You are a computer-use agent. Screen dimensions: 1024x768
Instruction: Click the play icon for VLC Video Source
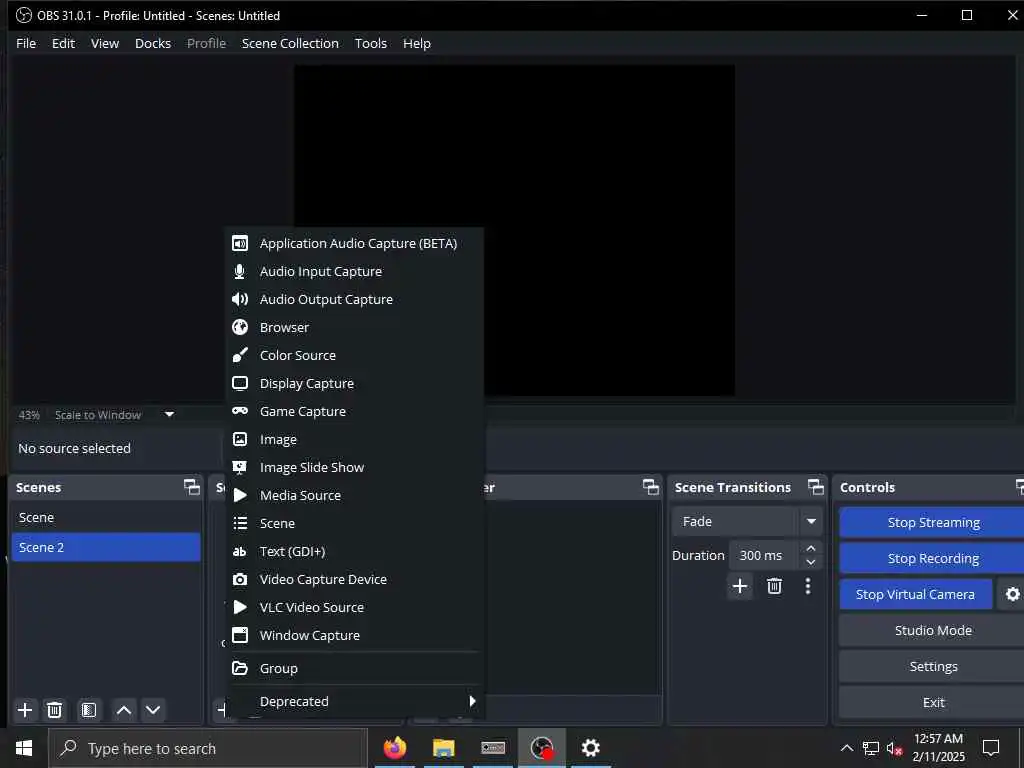pyautogui.click(x=240, y=607)
